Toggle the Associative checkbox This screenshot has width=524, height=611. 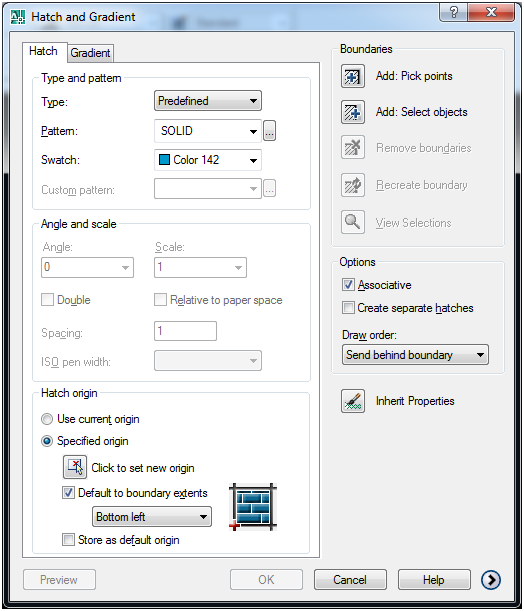coord(348,285)
